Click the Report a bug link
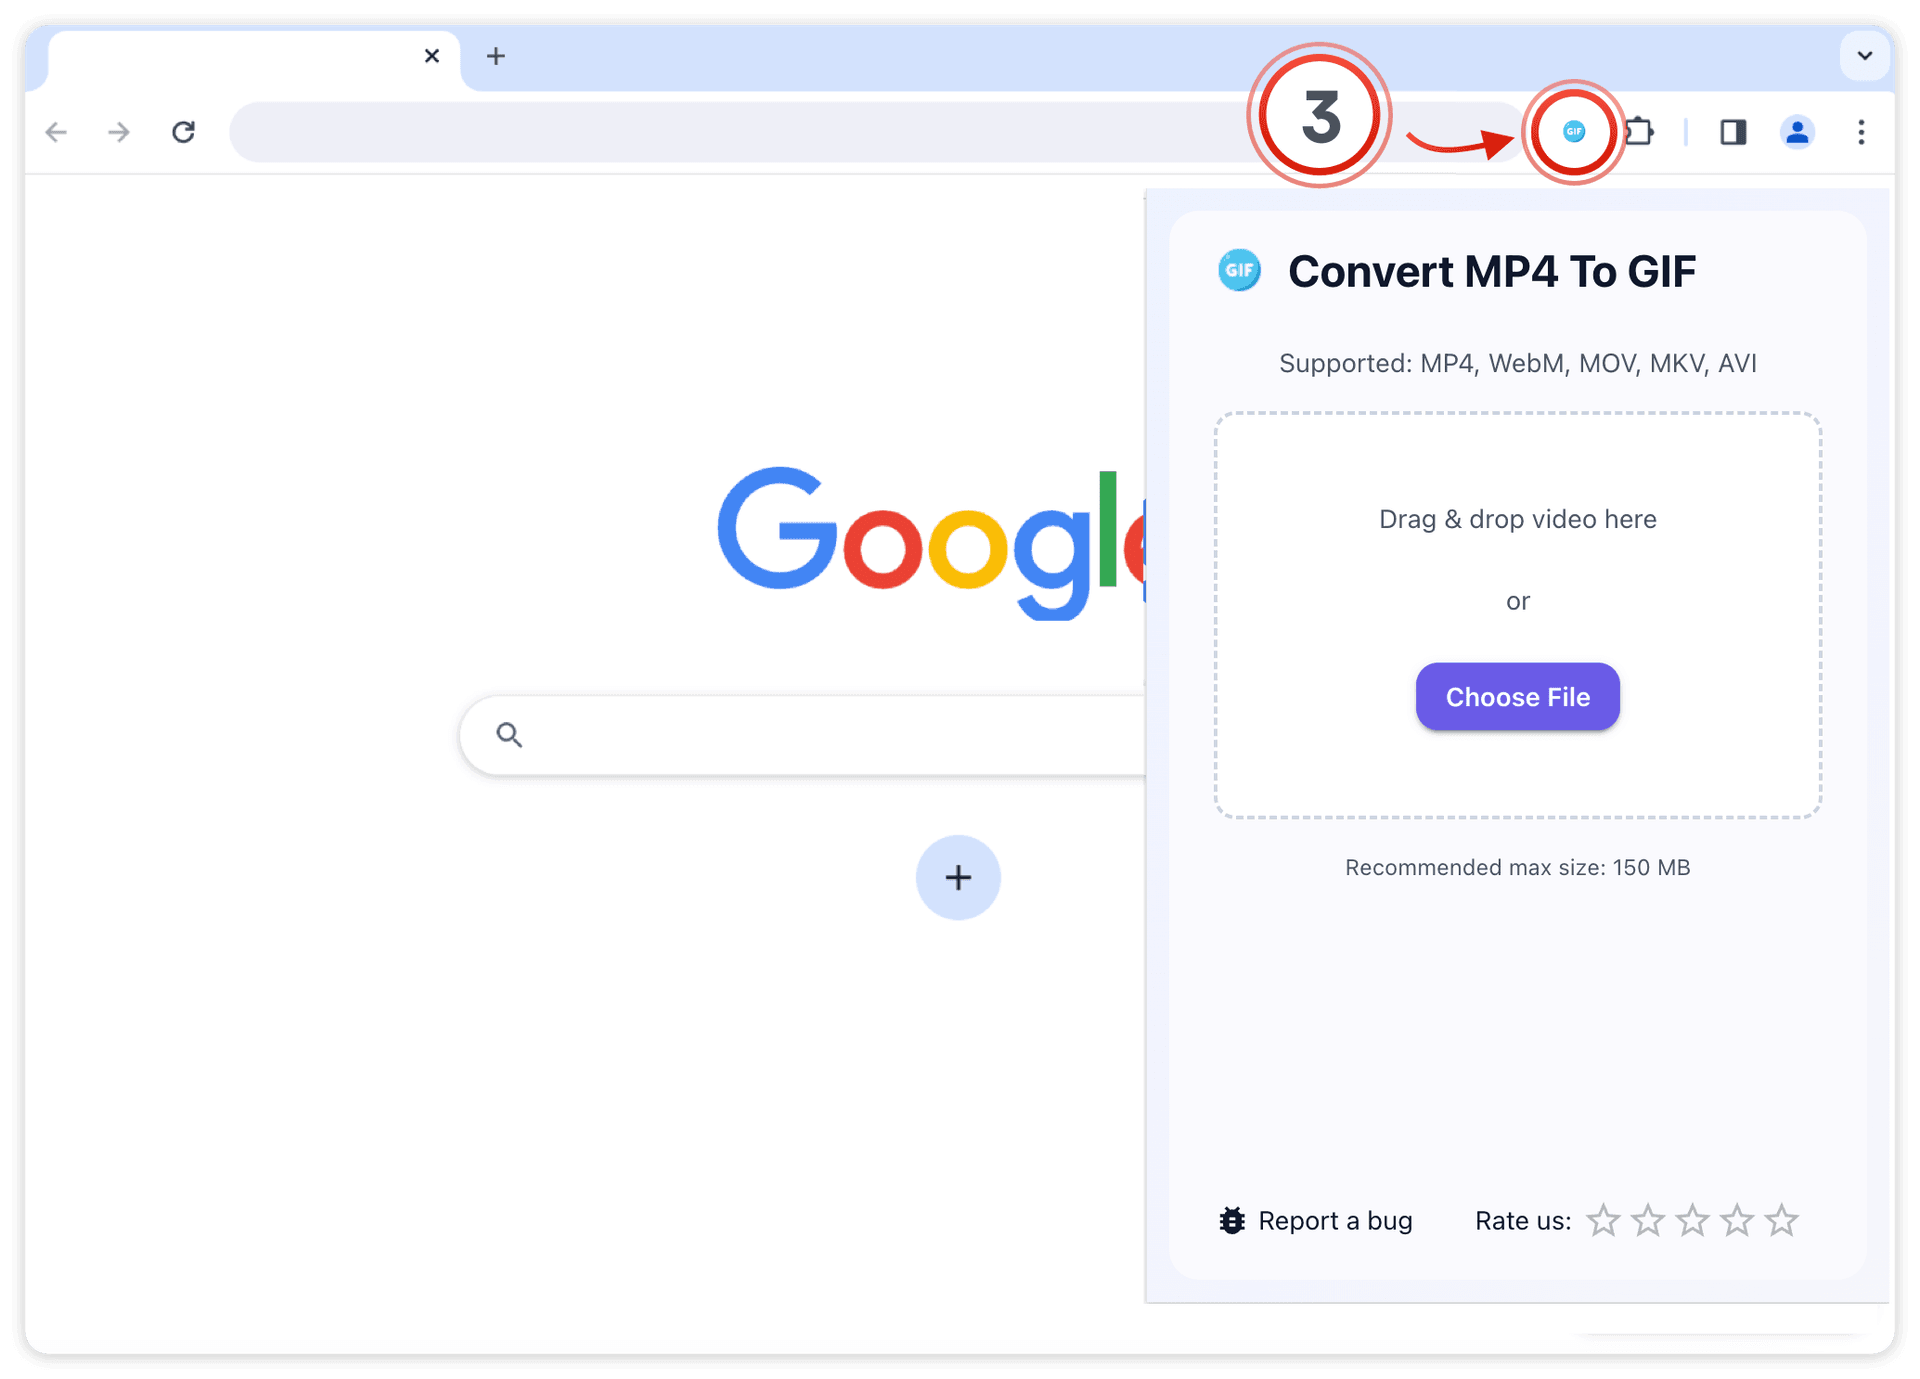 pyautogui.click(x=1334, y=1220)
